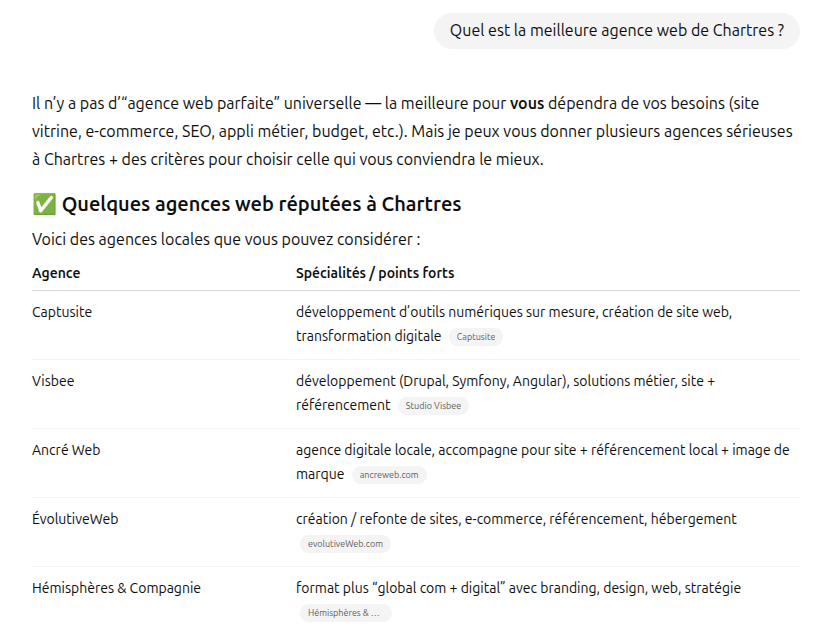Screen dimensions: 825x633
Task: Click the global com + digital description text
Action: [x=518, y=588]
